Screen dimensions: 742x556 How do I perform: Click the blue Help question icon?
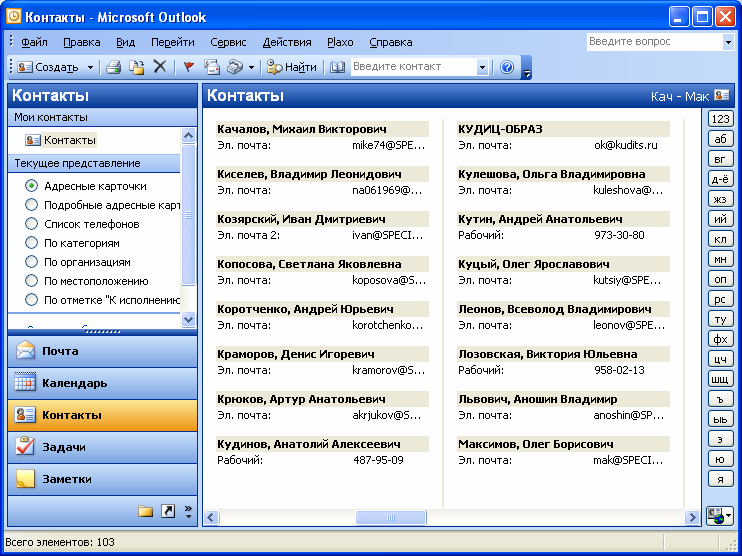point(507,67)
